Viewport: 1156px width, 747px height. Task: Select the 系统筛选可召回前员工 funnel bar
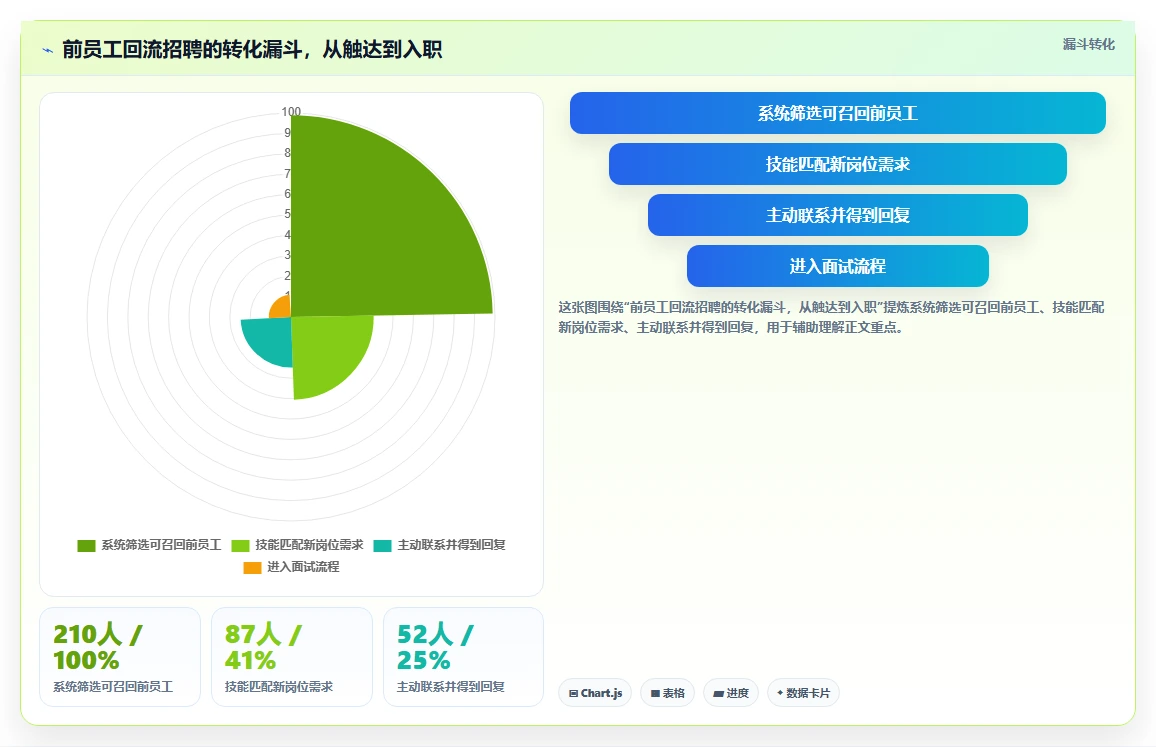(838, 113)
